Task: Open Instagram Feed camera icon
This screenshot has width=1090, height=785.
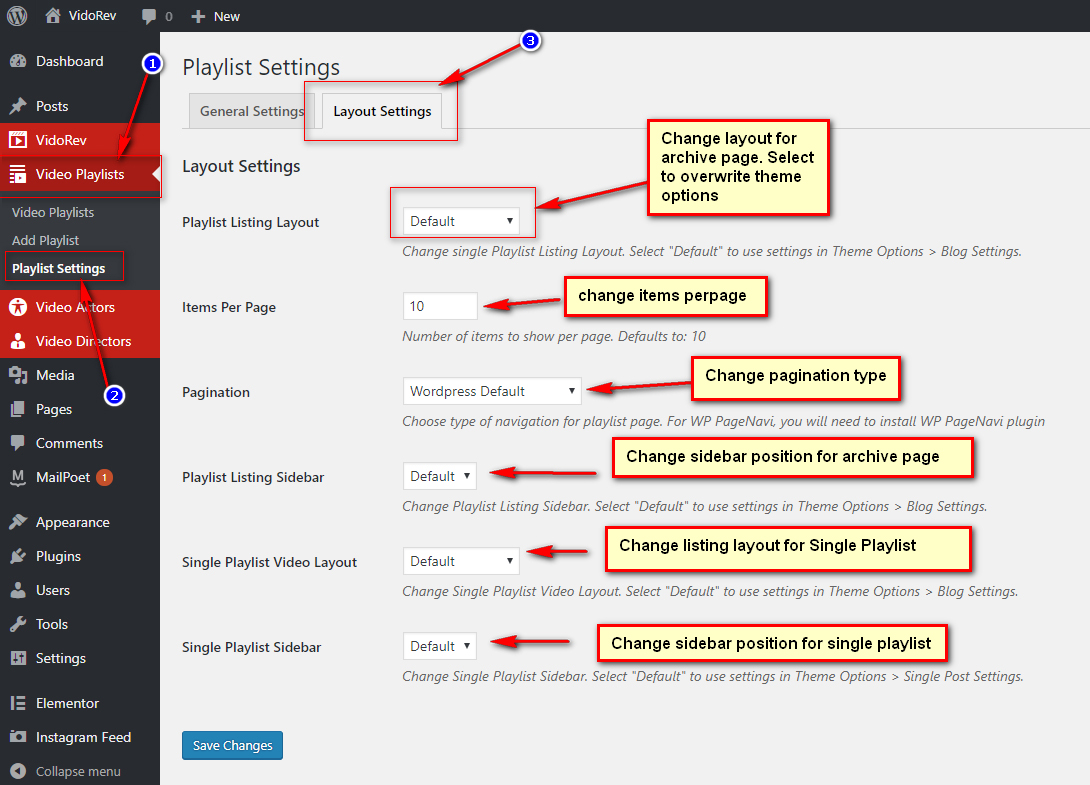Action: coord(18,737)
